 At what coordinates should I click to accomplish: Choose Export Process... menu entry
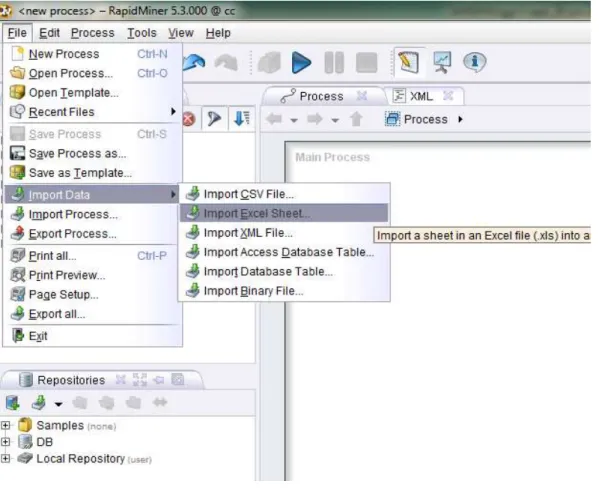92,233
